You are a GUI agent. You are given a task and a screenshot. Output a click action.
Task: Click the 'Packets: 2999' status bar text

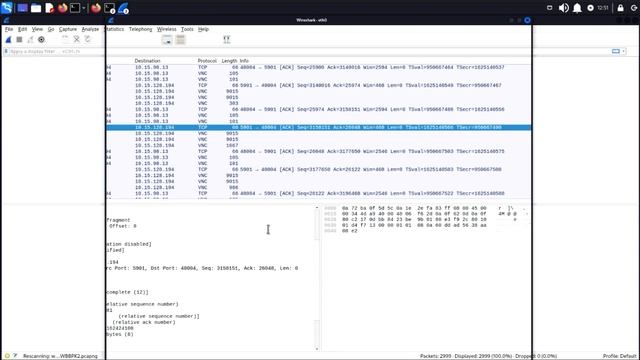coord(436,356)
